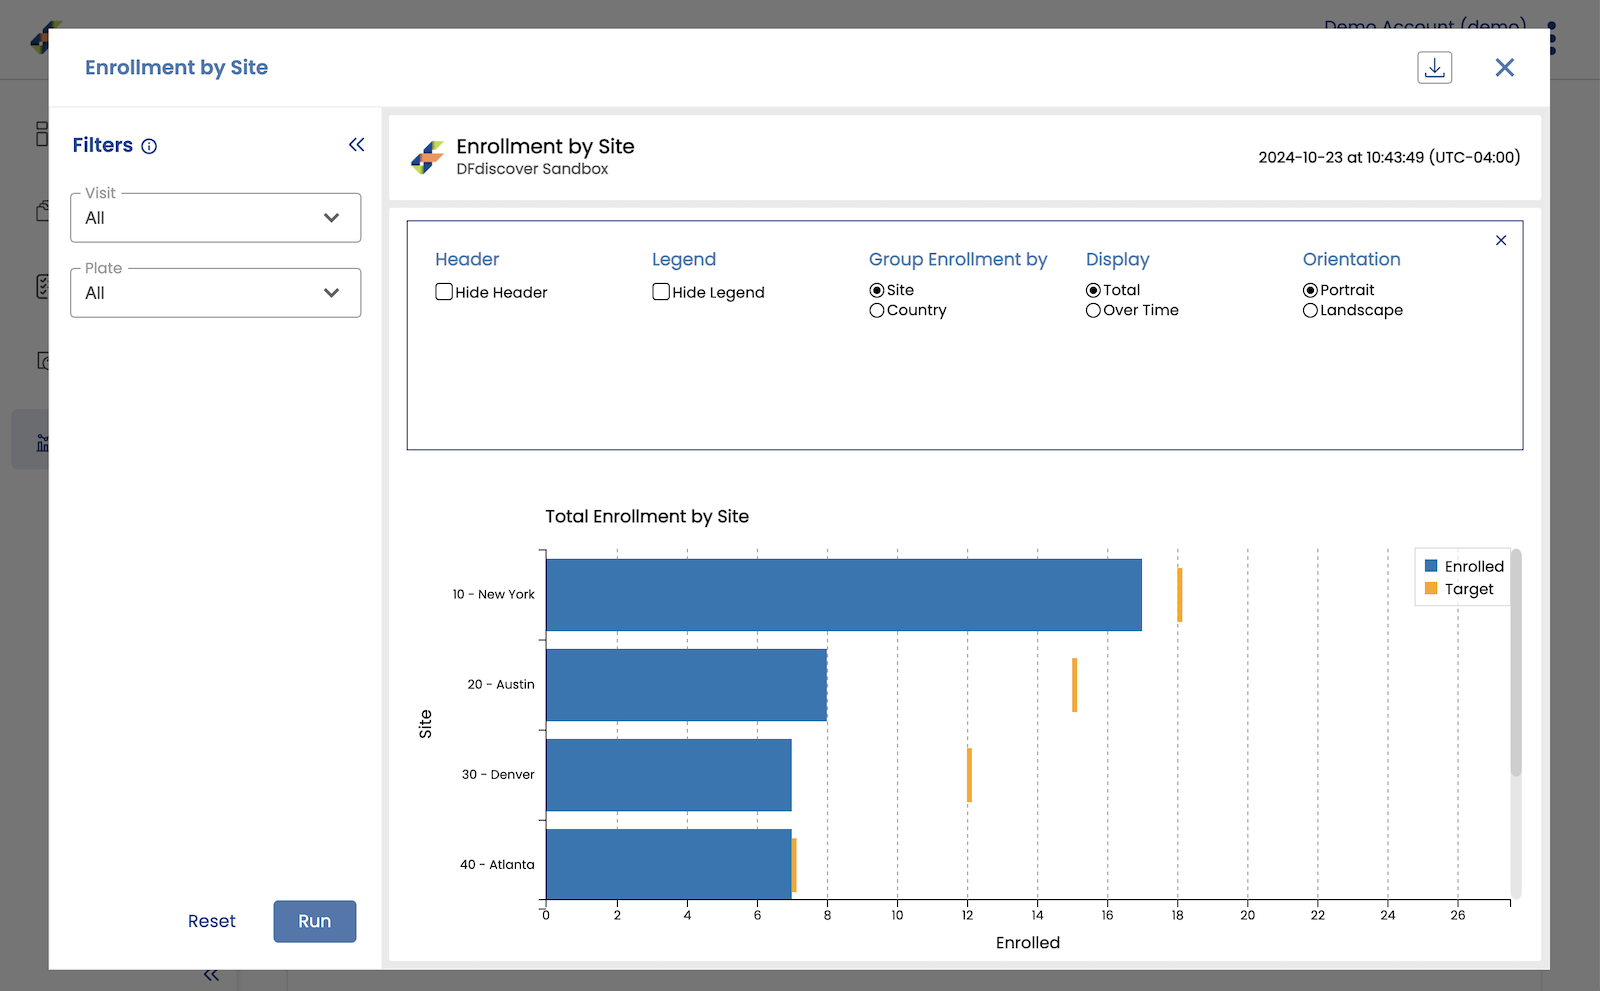The image size is (1600, 991).
Task: Click the Austin enrolled bar
Action: click(686, 685)
